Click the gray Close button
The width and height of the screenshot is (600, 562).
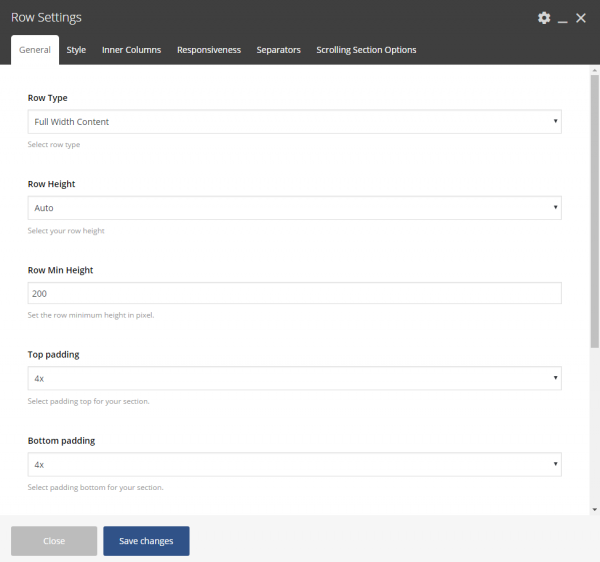[54, 541]
